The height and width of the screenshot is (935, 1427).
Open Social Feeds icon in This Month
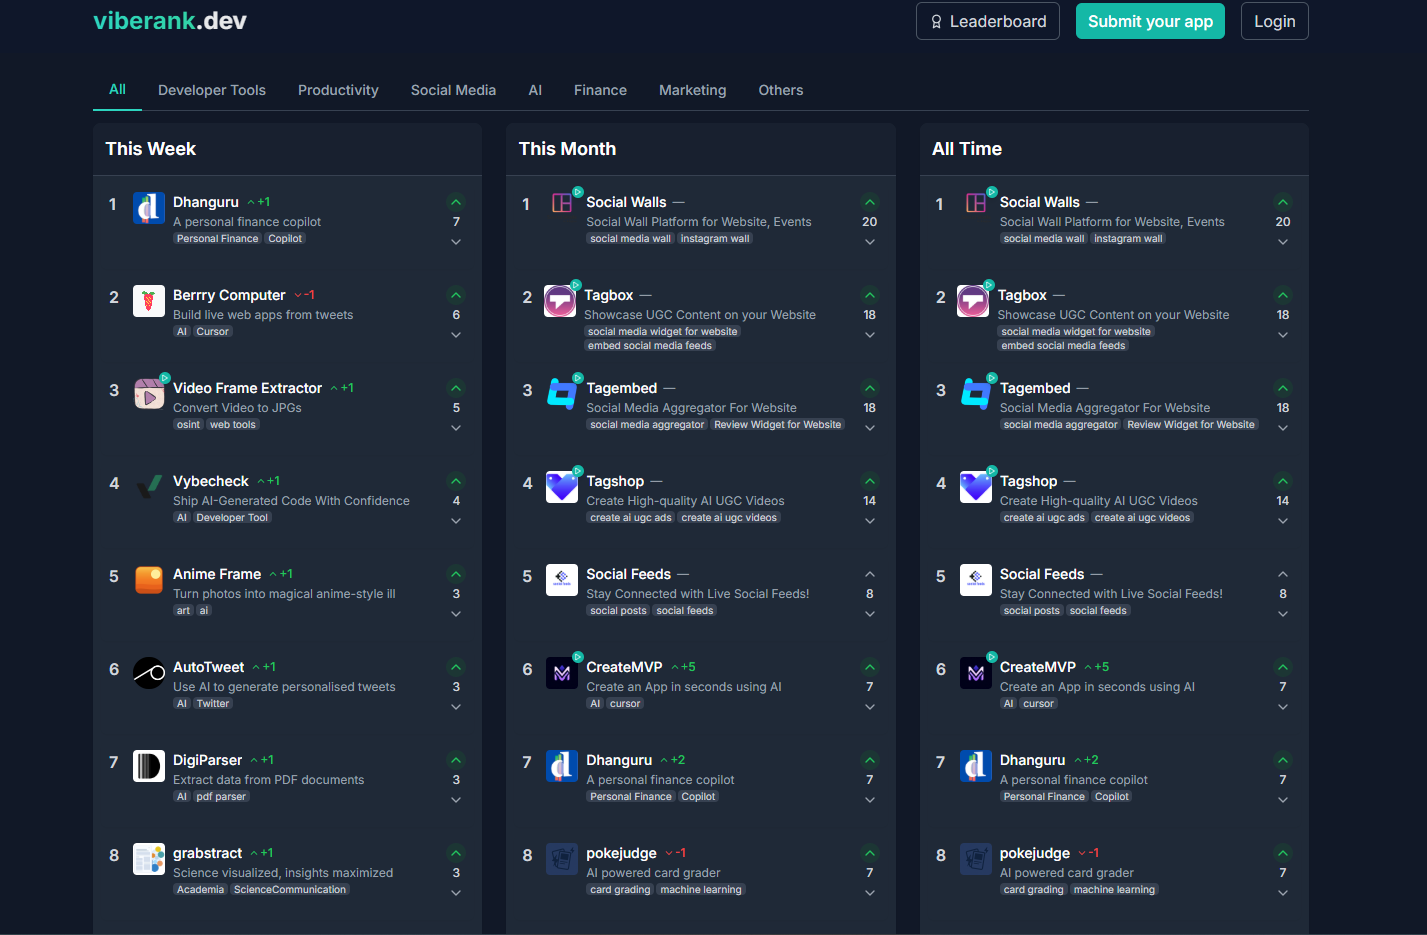[x=562, y=580]
